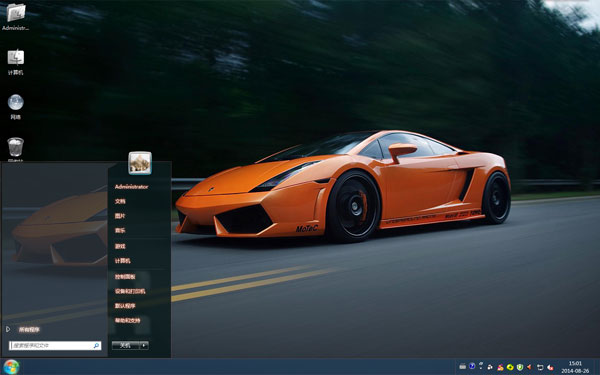The width and height of the screenshot is (600, 375).
Task: Click the Start menu search box
Action: pyautogui.click(x=55, y=346)
